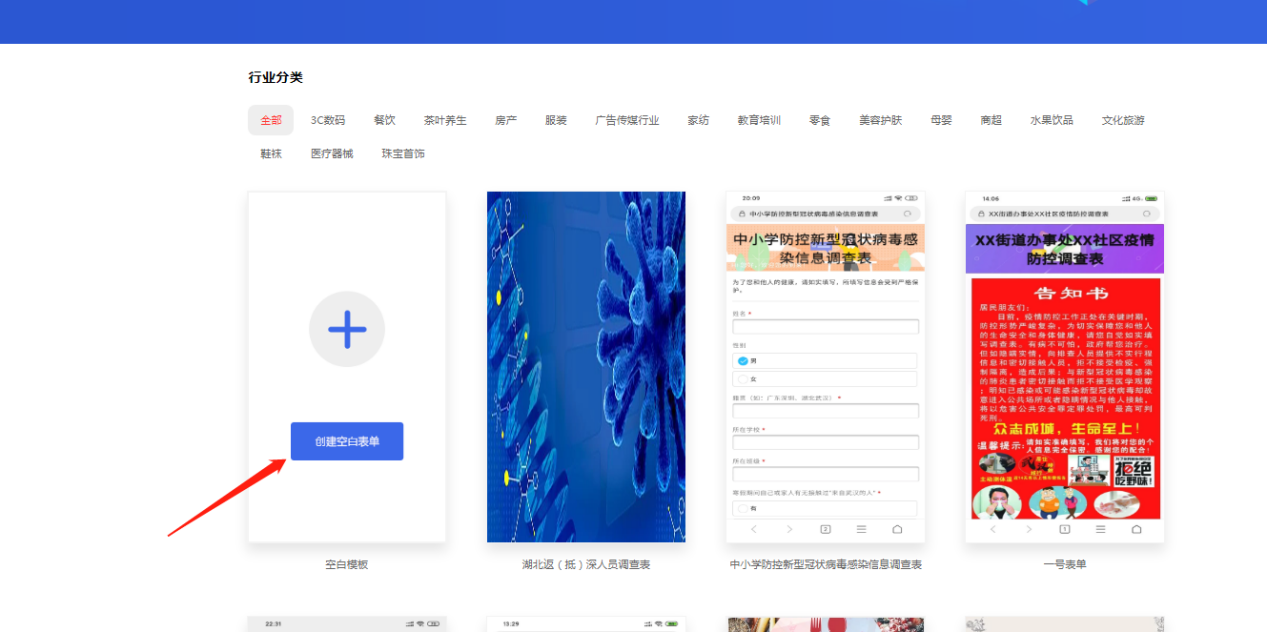Open the 文化旅游 category

pyautogui.click(x=1123, y=120)
